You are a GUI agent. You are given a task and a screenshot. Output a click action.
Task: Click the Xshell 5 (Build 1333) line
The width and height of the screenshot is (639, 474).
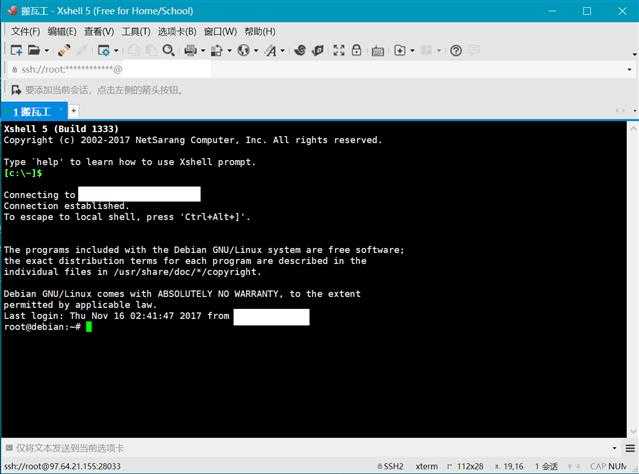click(x=61, y=129)
